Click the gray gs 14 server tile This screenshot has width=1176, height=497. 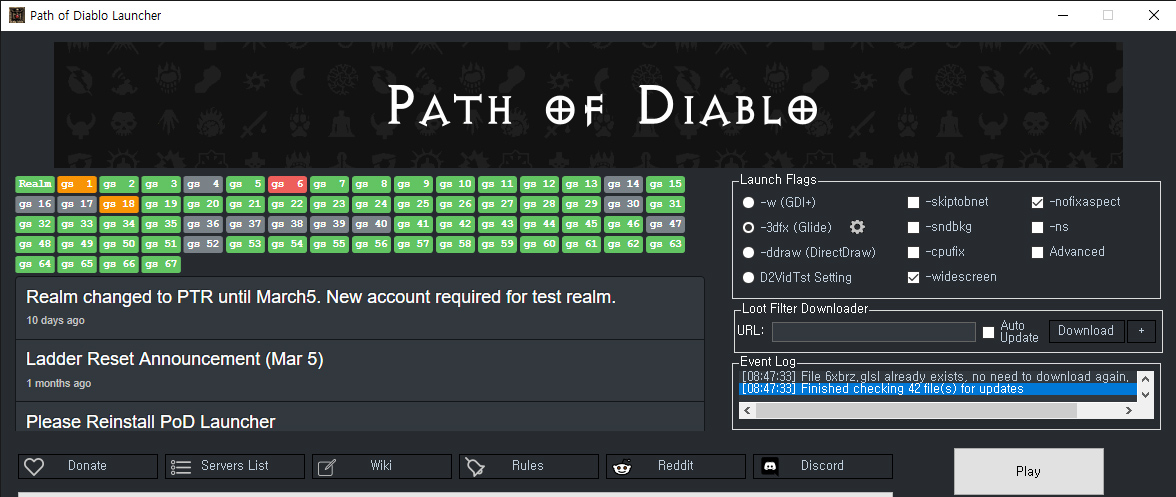(623, 184)
